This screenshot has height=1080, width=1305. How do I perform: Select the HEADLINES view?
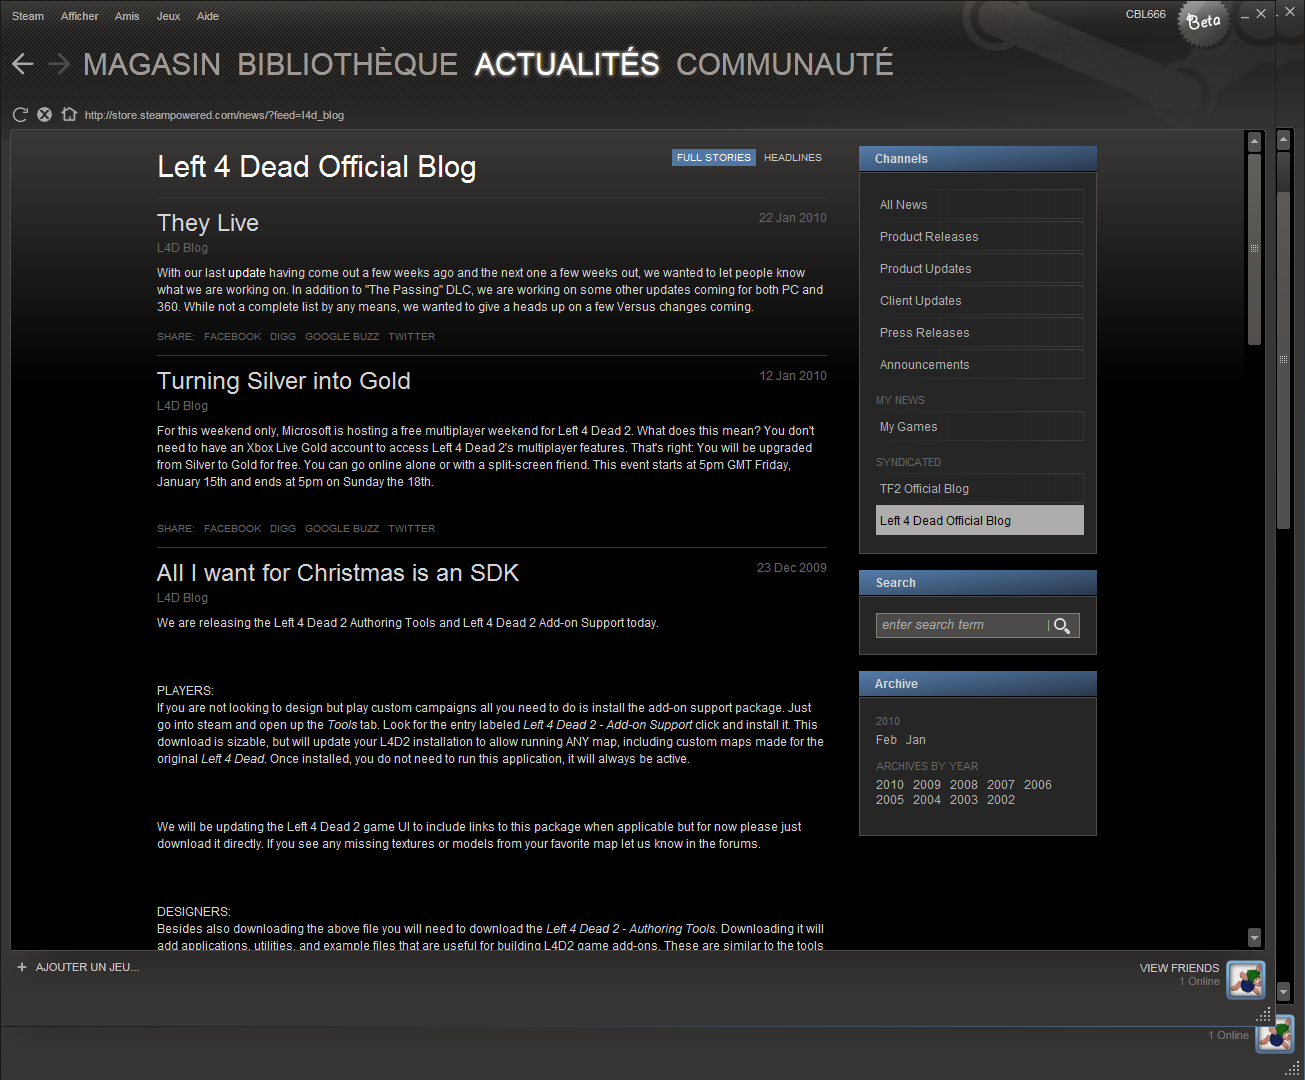793,157
